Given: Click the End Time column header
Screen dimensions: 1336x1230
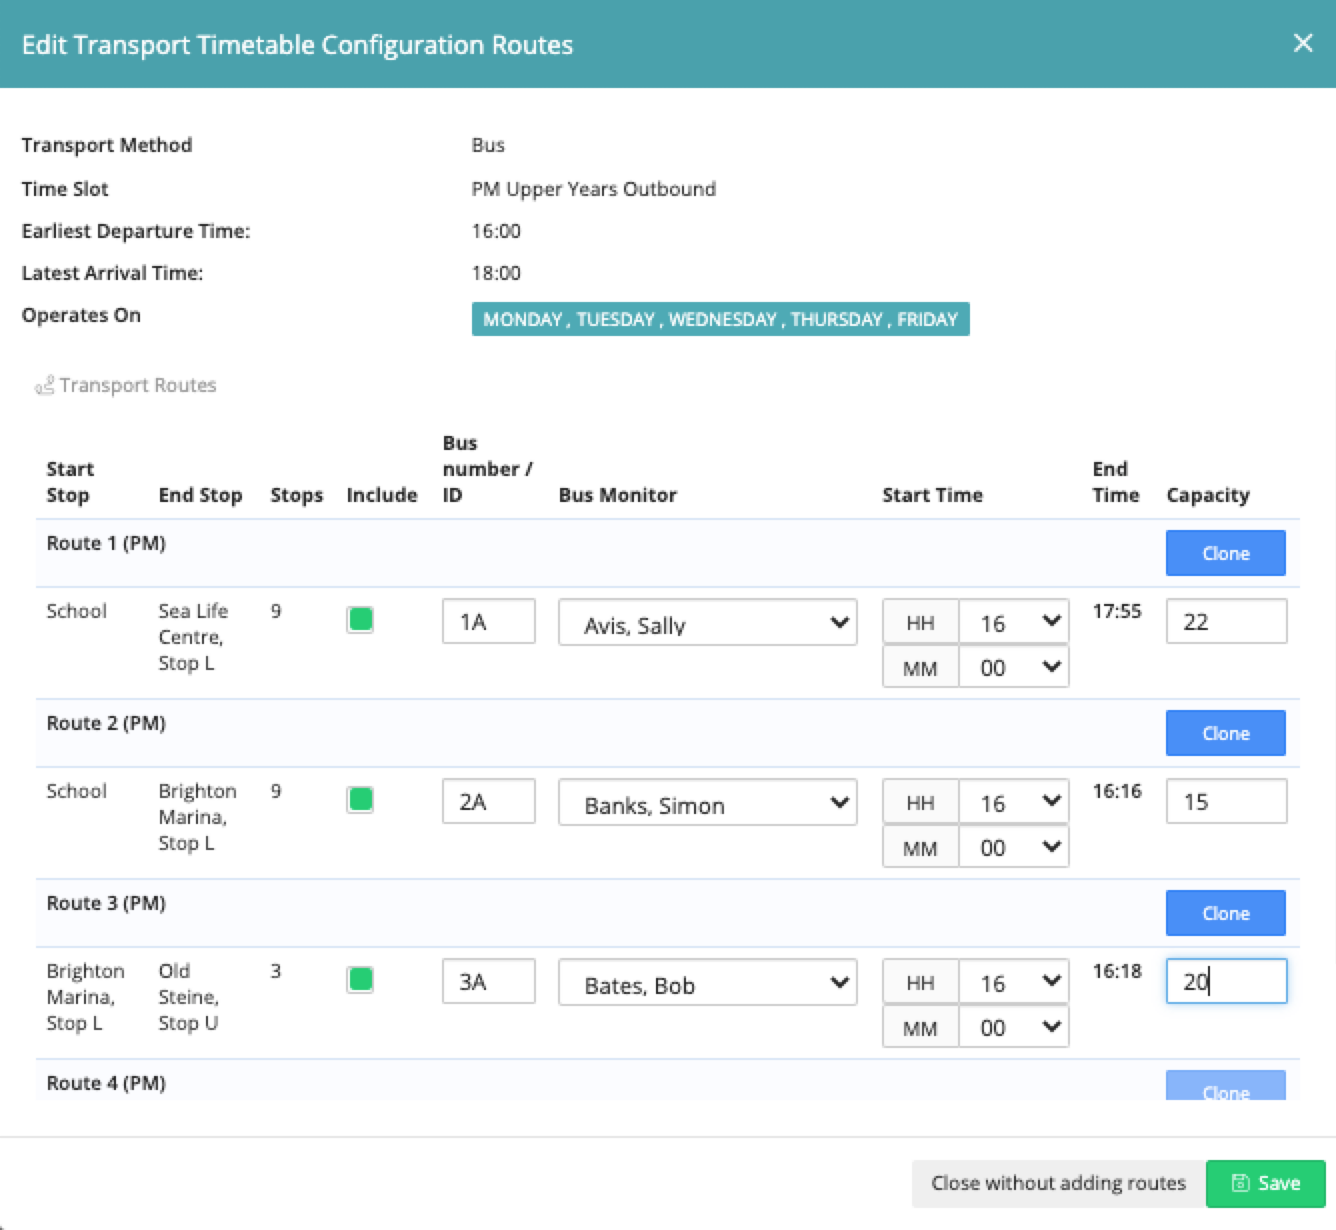Looking at the screenshot, I should coord(1115,482).
